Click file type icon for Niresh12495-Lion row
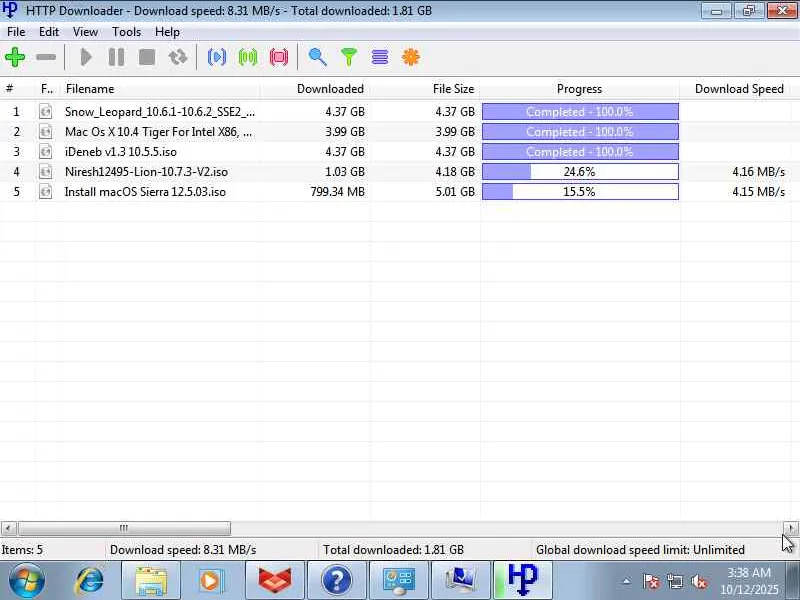Image resolution: width=800 pixels, height=600 pixels. [x=45, y=171]
